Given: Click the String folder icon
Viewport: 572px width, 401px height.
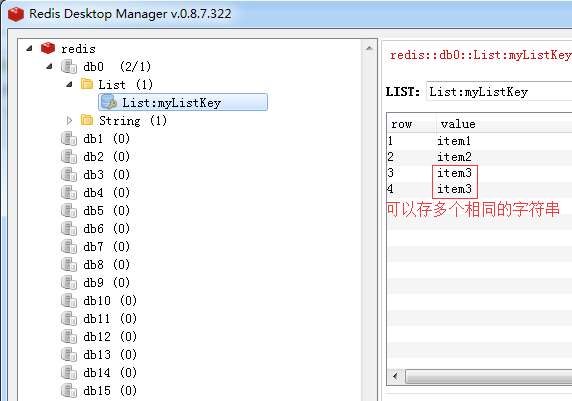Looking at the screenshot, I should tap(87, 120).
